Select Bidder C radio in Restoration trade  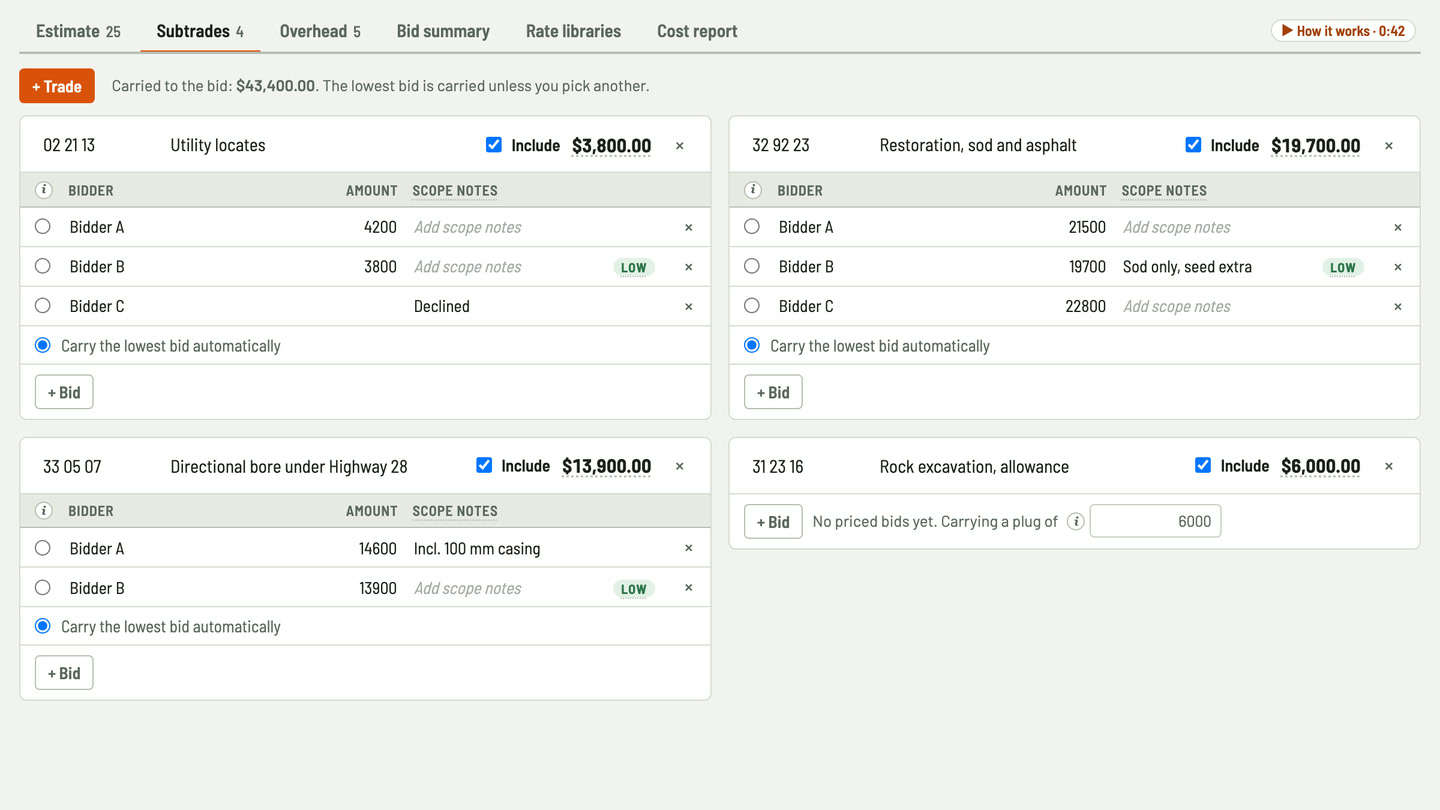[752, 306]
